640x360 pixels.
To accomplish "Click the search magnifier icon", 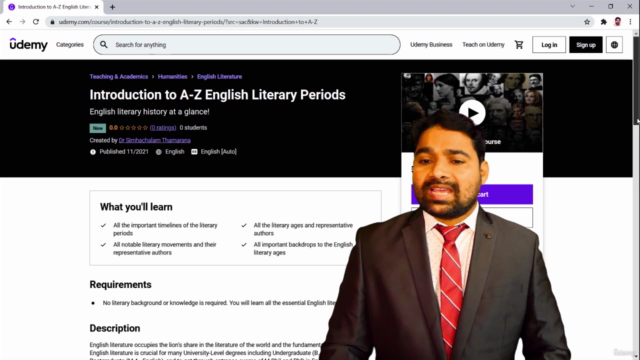I will pyautogui.click(x=104, y=44).
